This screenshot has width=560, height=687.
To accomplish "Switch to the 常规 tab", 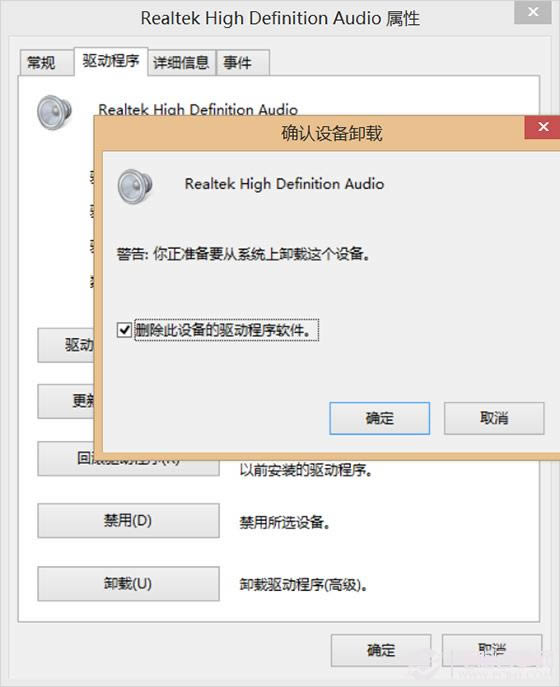I will 42,63.
